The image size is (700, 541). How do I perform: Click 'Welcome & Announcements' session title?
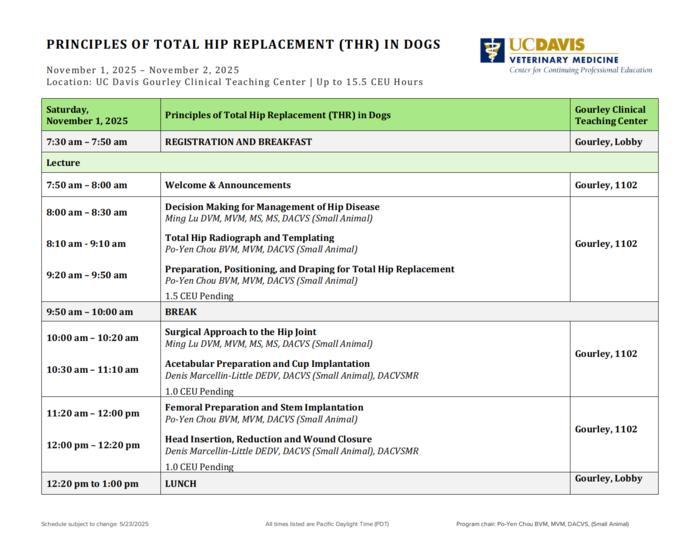click(x=228, y=185)
